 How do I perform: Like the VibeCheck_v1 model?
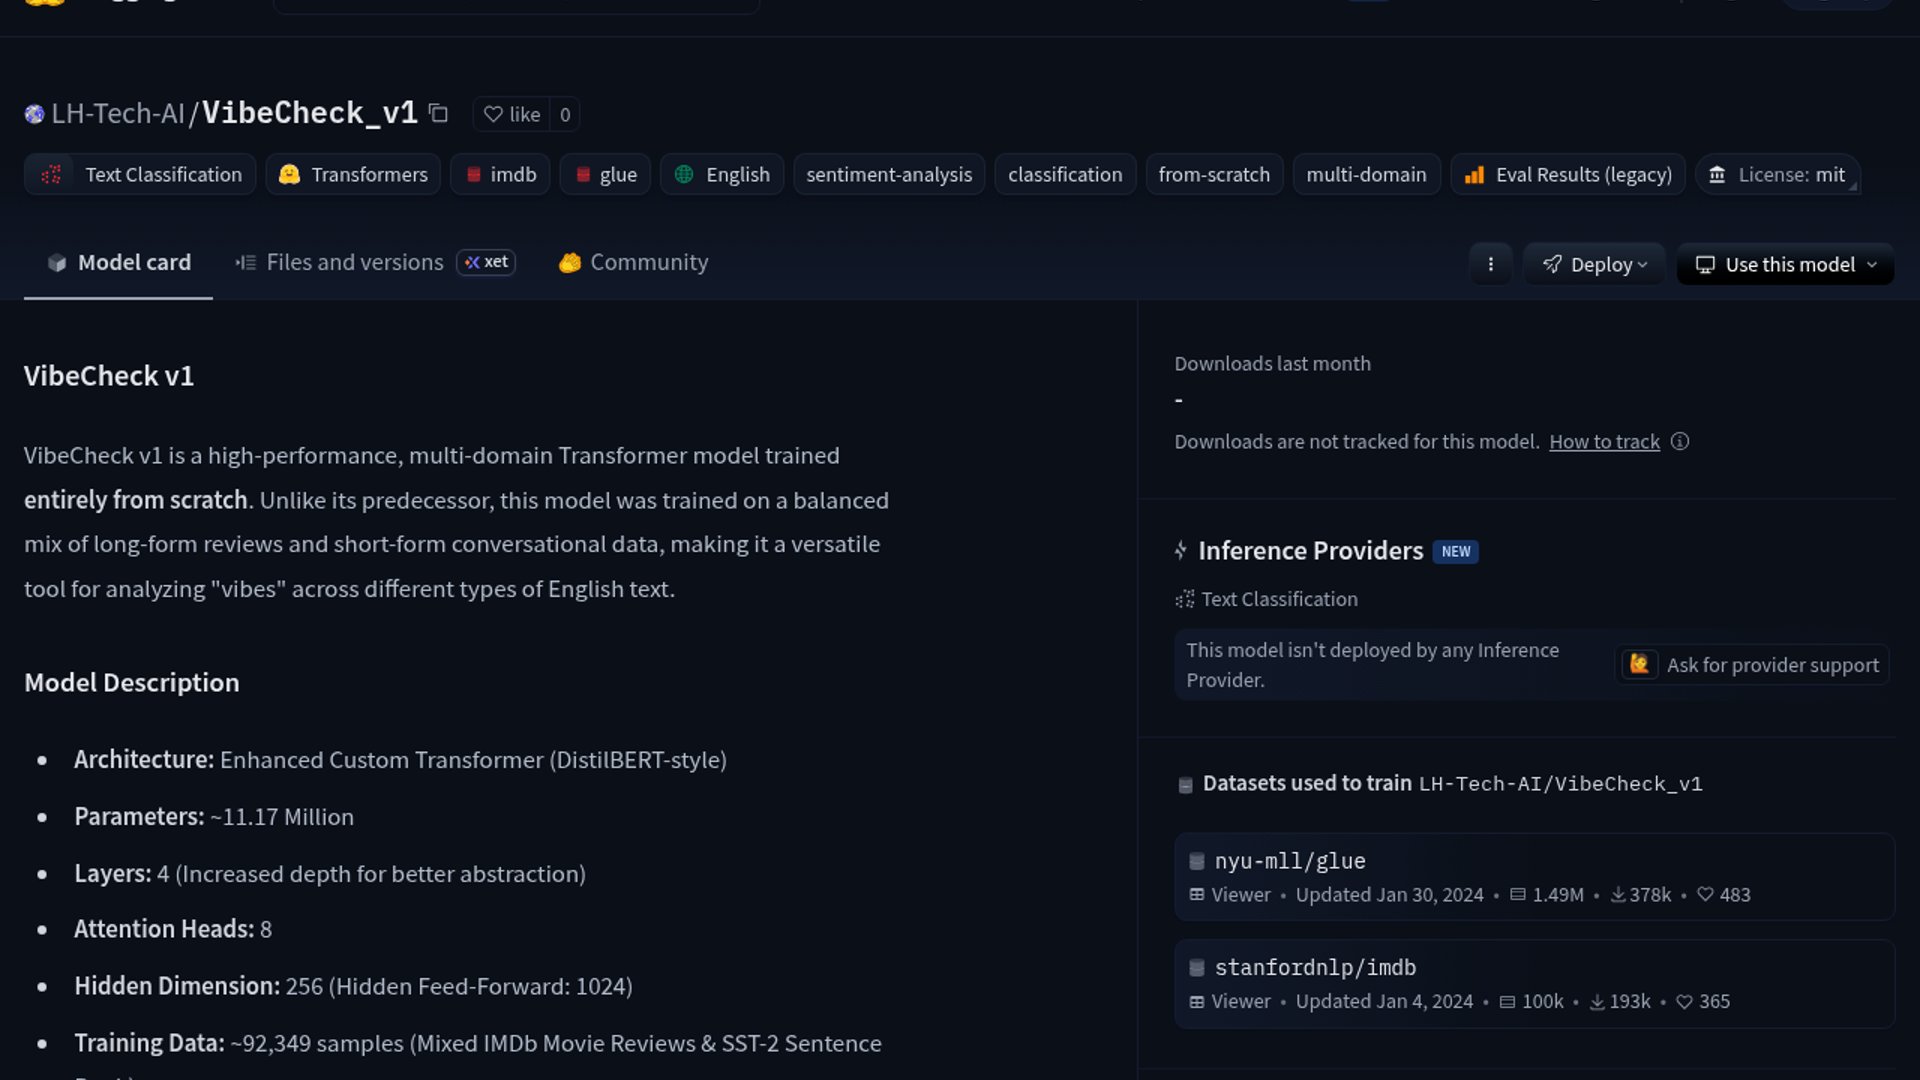(512, 114)
